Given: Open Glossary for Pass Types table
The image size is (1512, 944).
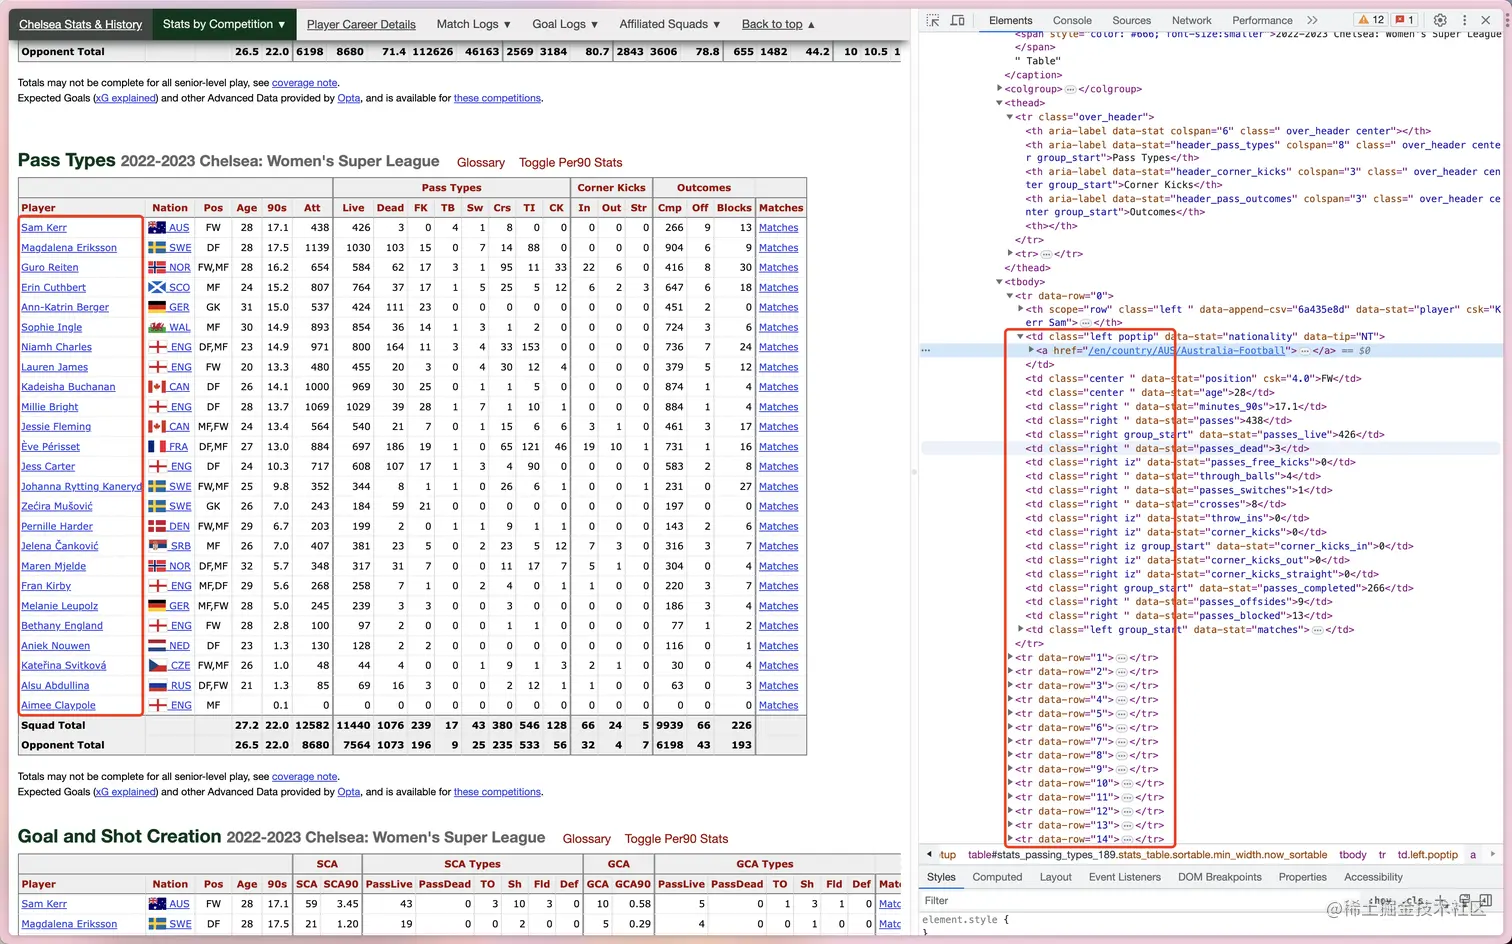Looking at the screenshot, I should click(x=481, y=163).
